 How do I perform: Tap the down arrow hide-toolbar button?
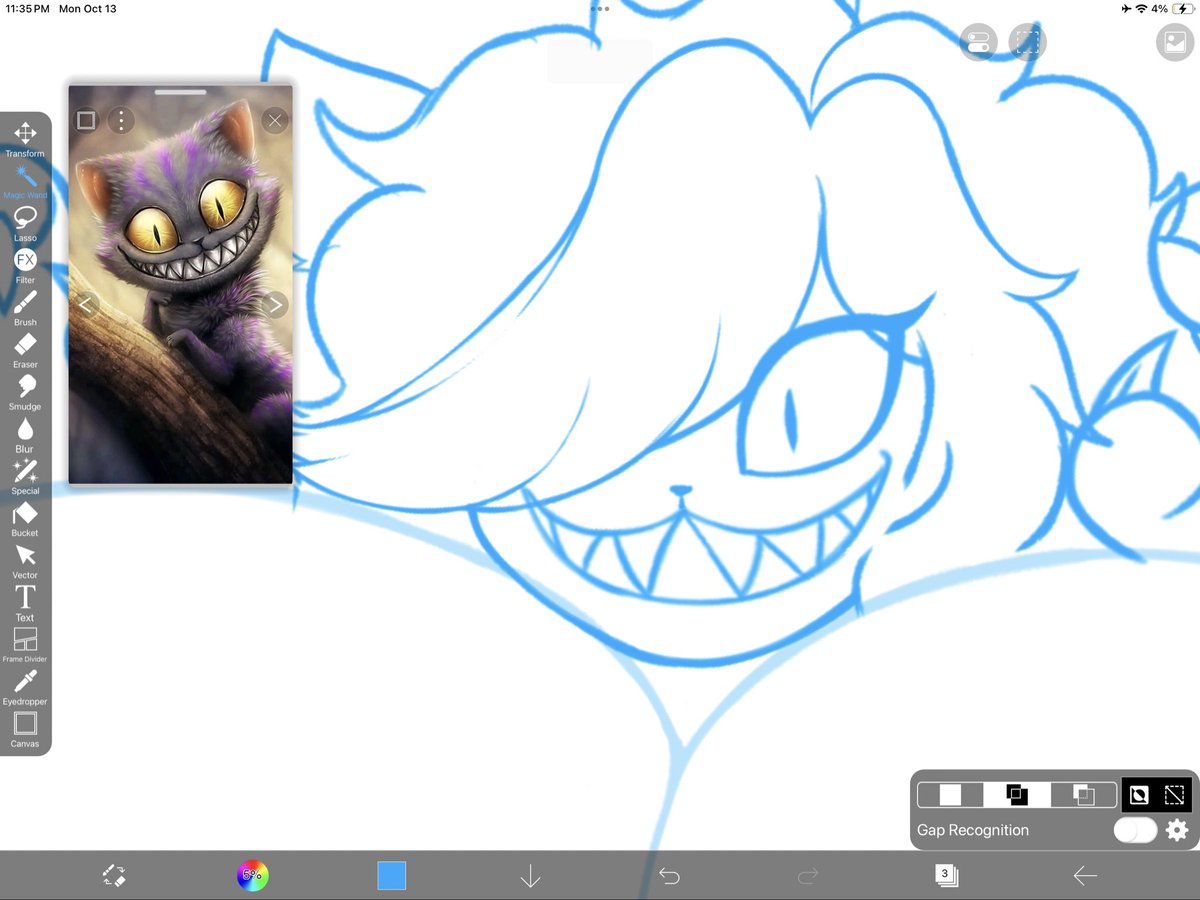[x=530, y=876]
